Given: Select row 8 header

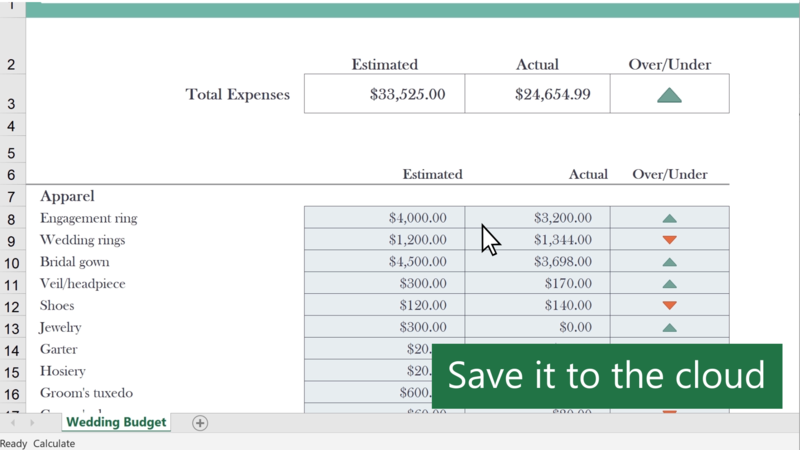Looking at the screenshot, I should tap(12, 219).
